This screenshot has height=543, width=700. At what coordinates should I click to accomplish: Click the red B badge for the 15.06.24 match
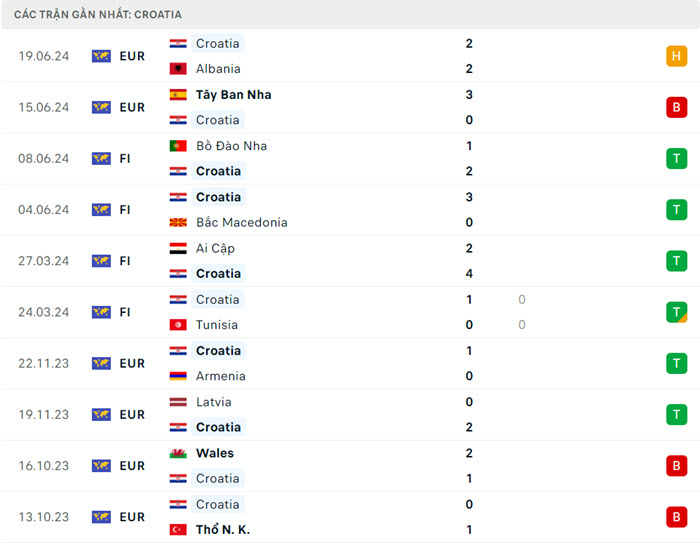[x=677, y=107]
